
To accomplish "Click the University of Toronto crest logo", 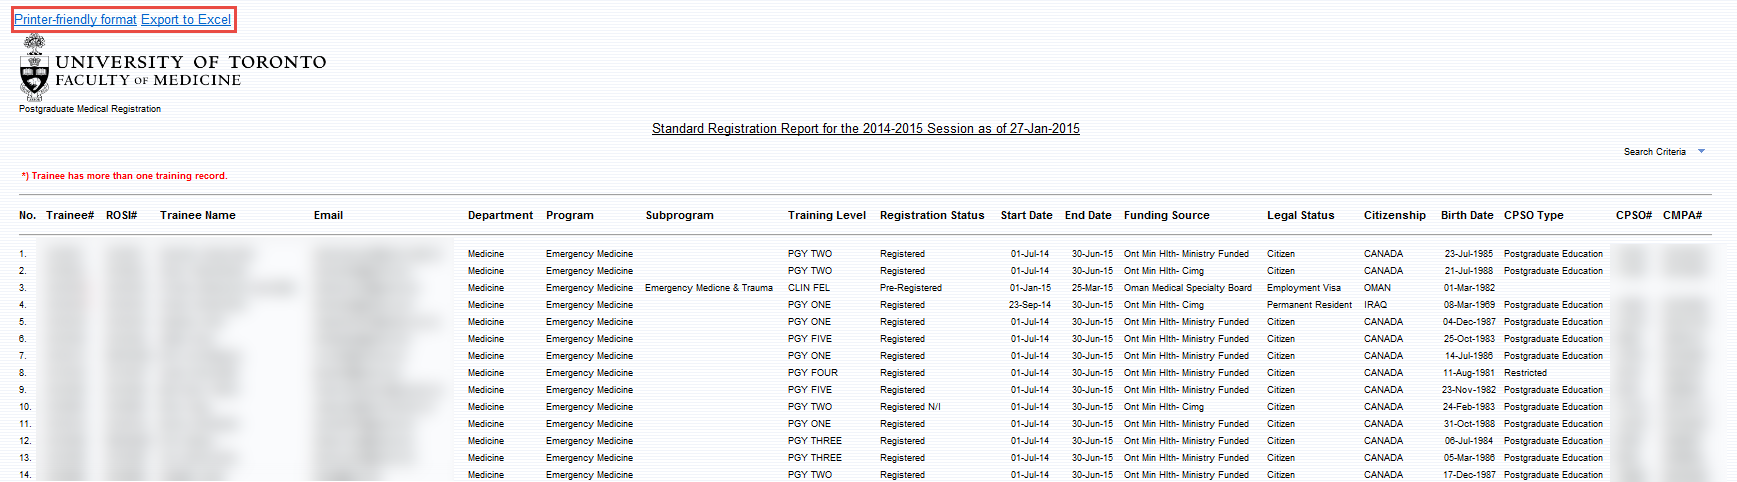I will [35, 68].
